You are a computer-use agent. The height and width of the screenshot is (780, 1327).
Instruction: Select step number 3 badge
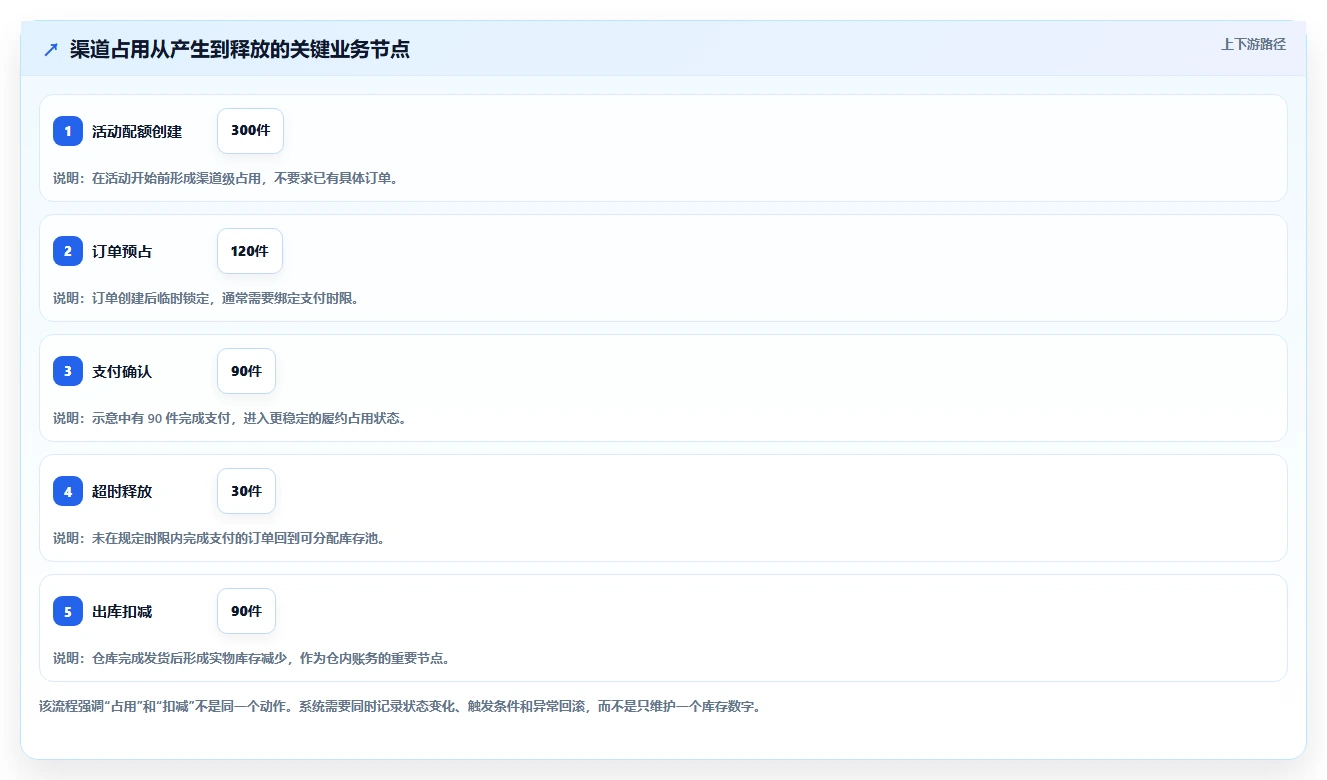point(68,371)
